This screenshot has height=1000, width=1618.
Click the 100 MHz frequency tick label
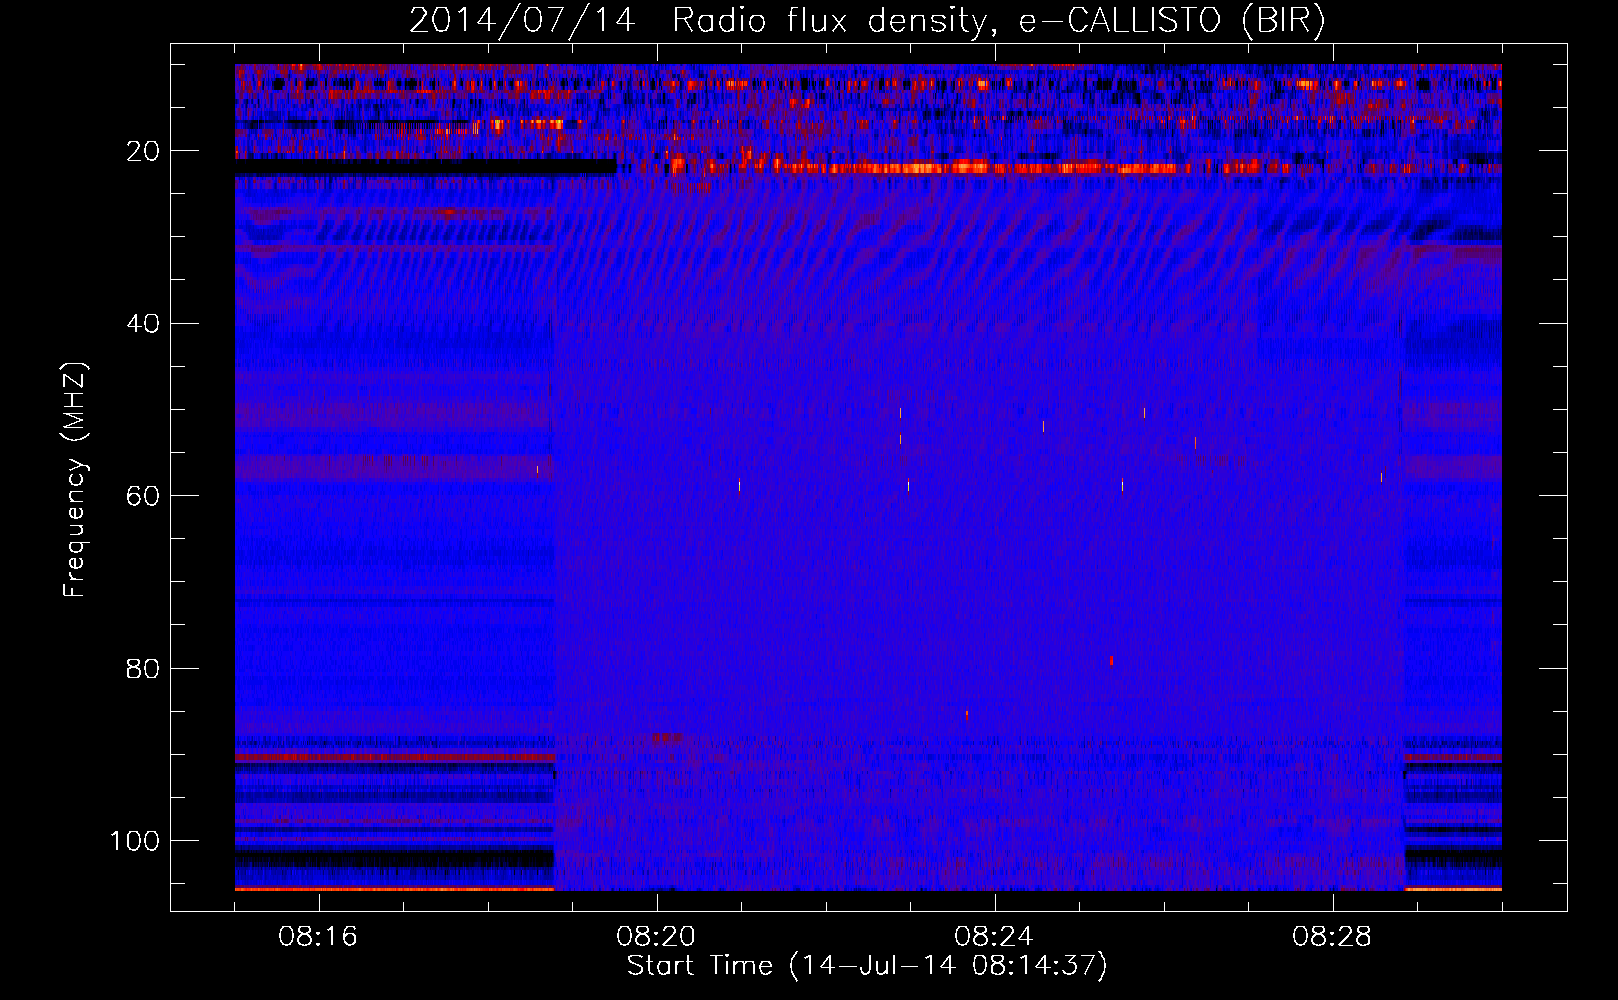coord(135,841)
